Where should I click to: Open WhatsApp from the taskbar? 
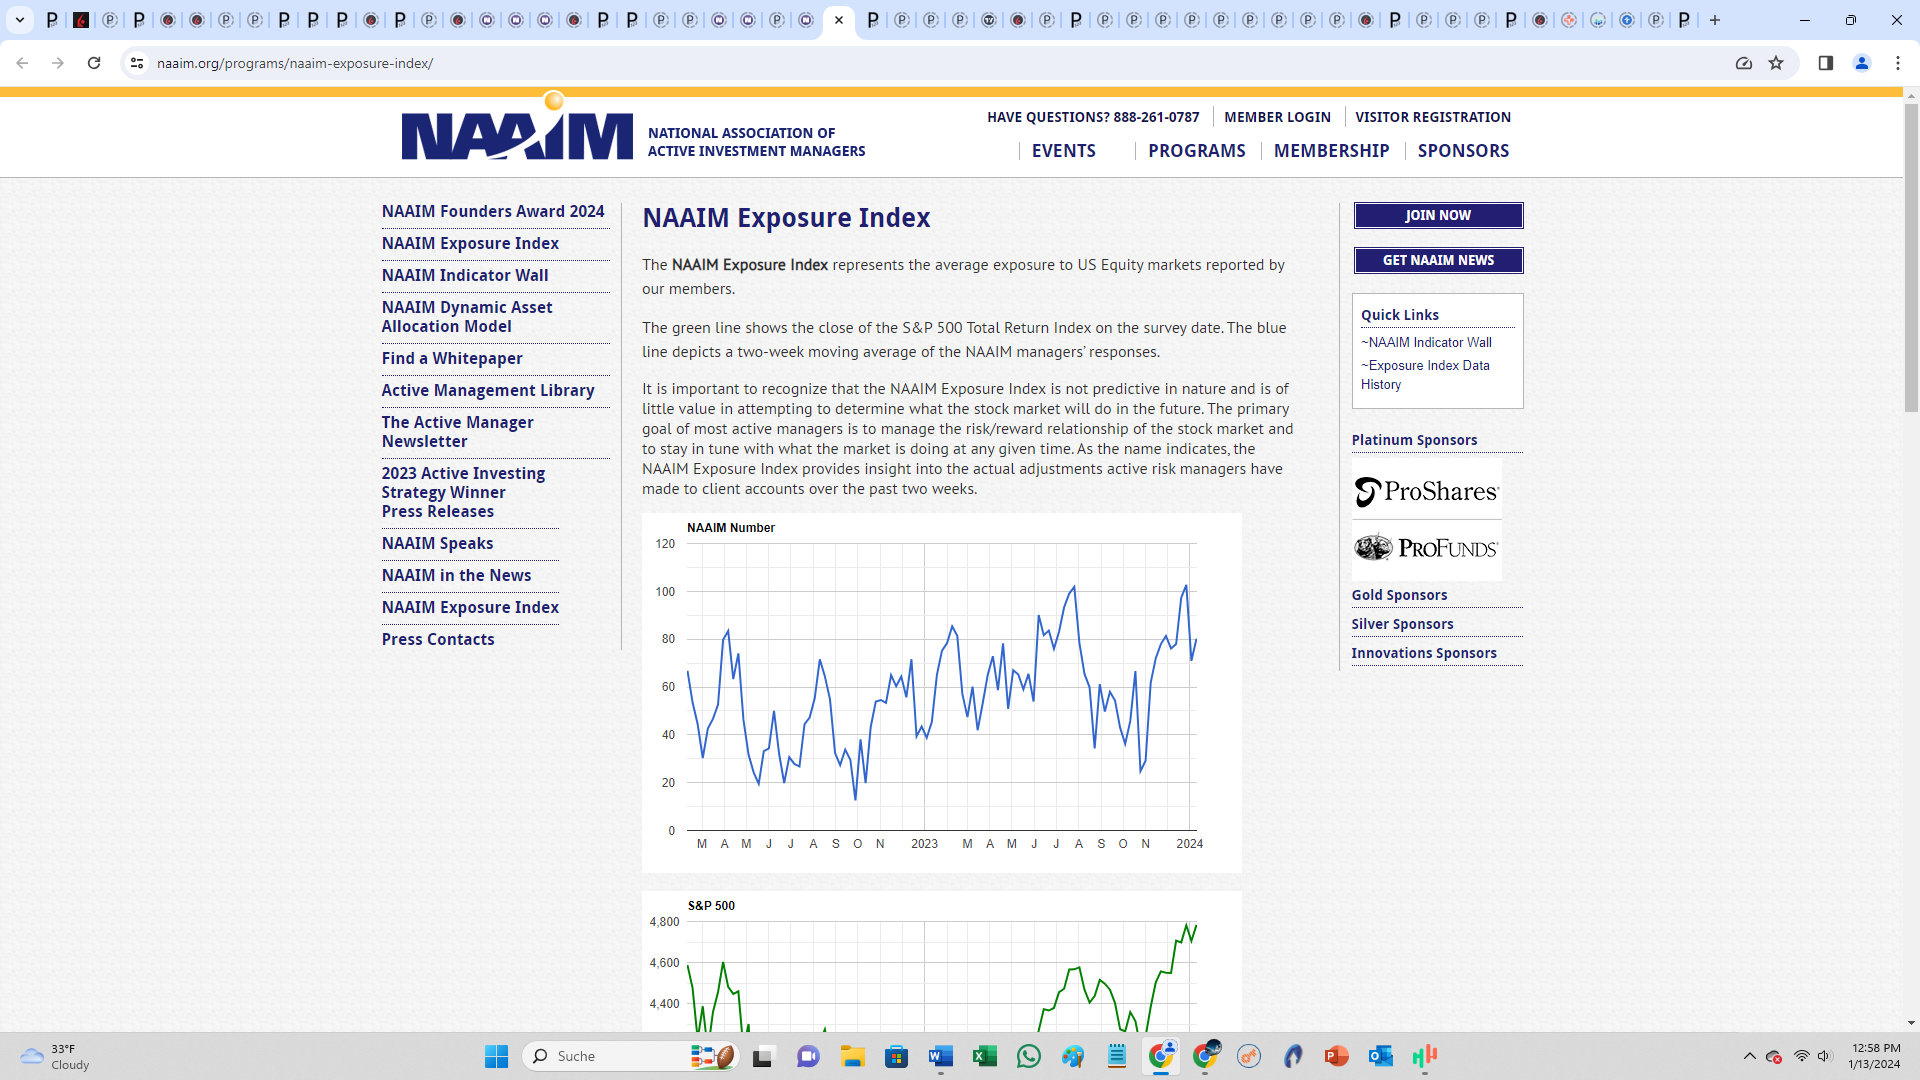pos(1028,1056)
